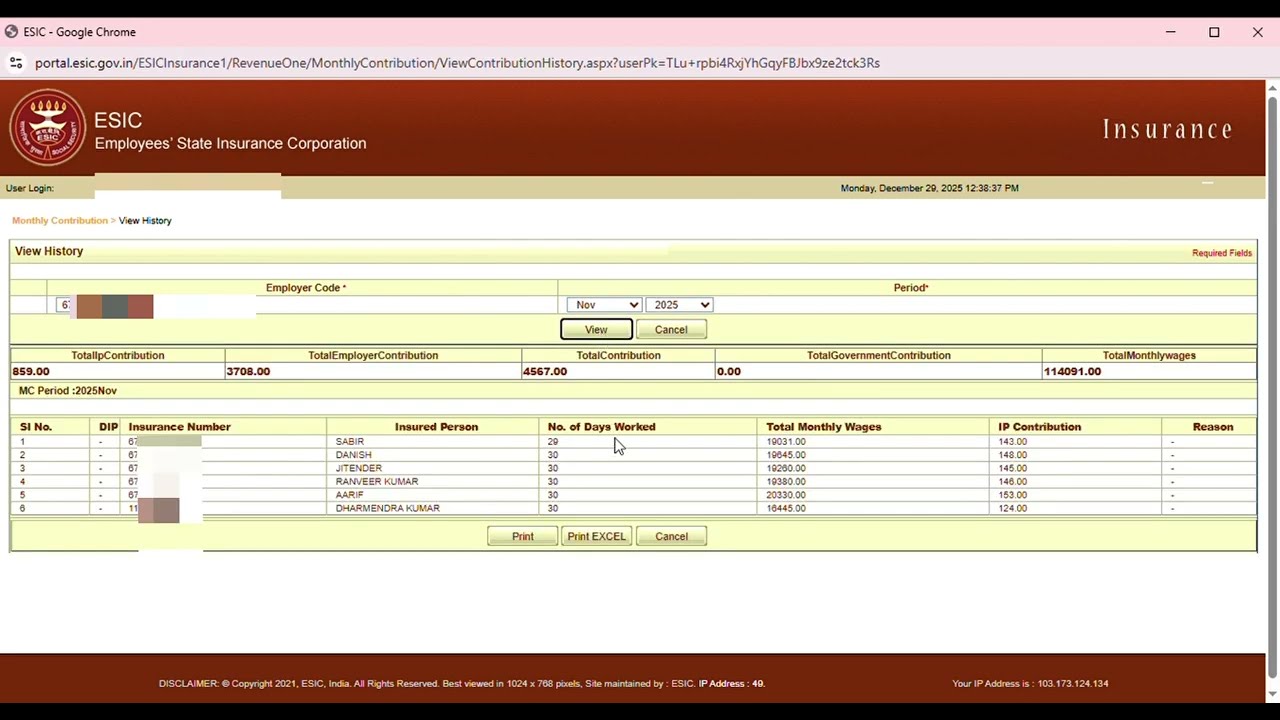
Task: Select insured person AARIF
Action: point(350,495)
